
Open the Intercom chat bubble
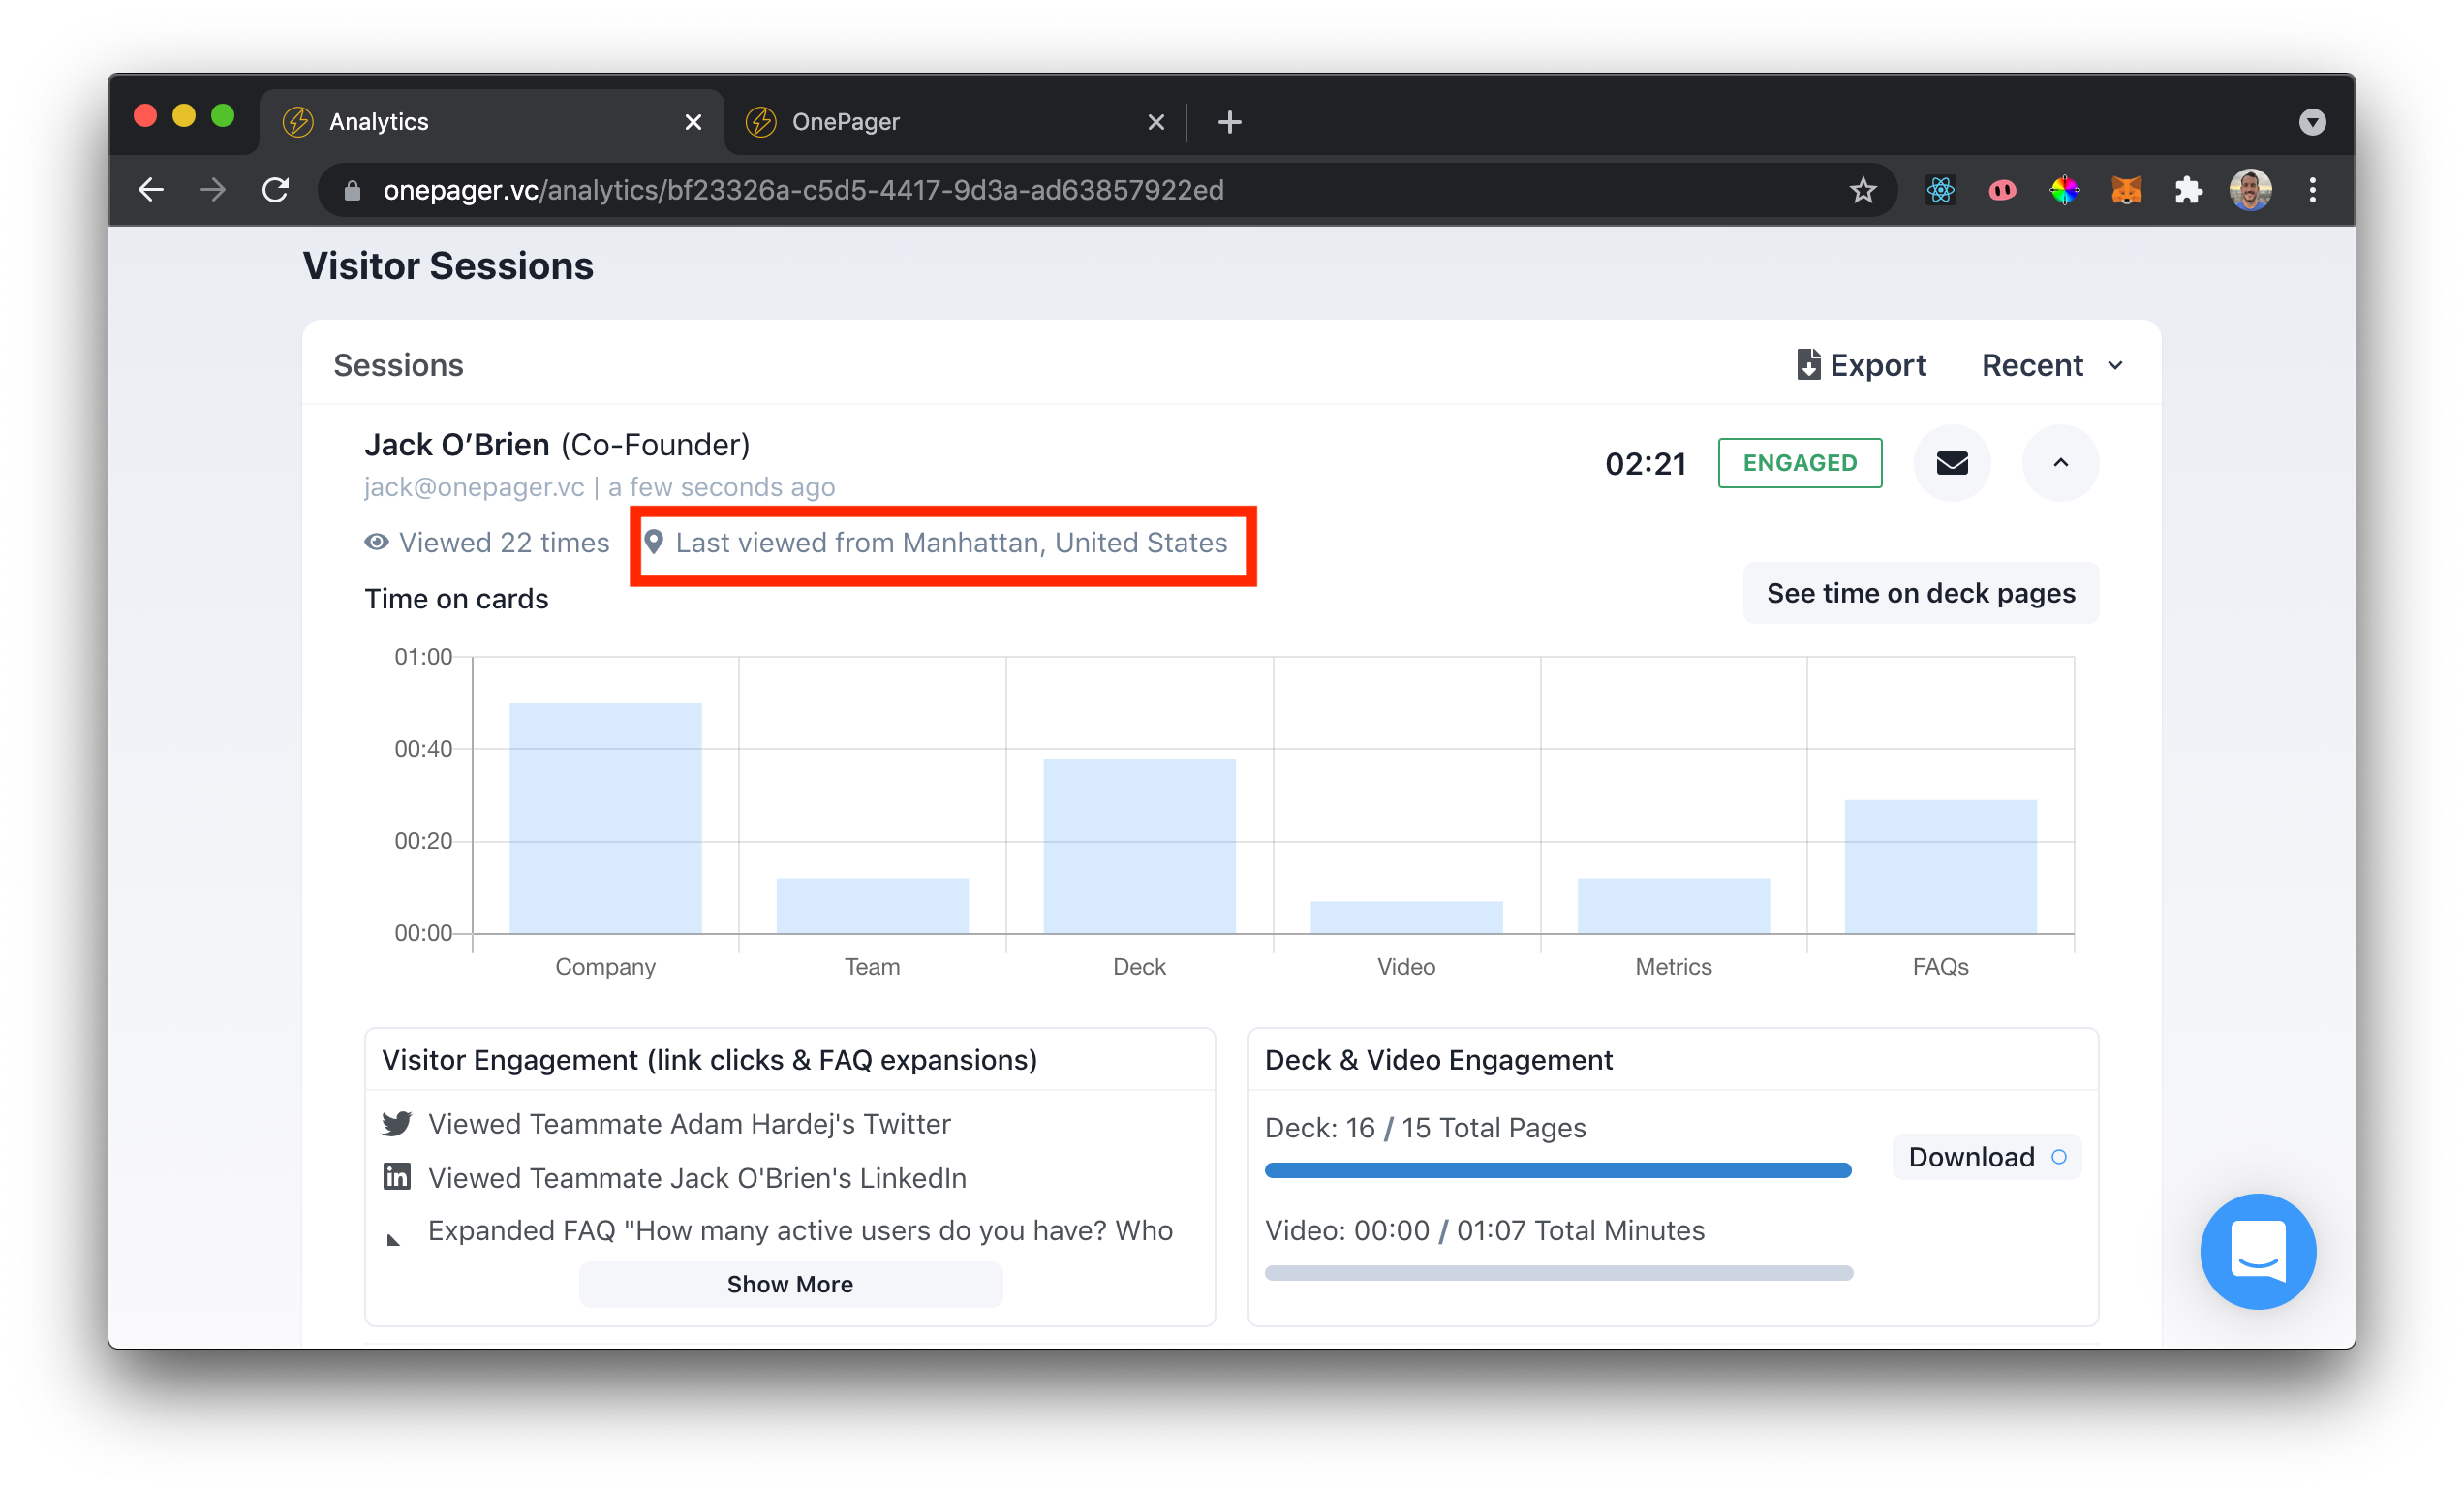tap(2257, 1251)
